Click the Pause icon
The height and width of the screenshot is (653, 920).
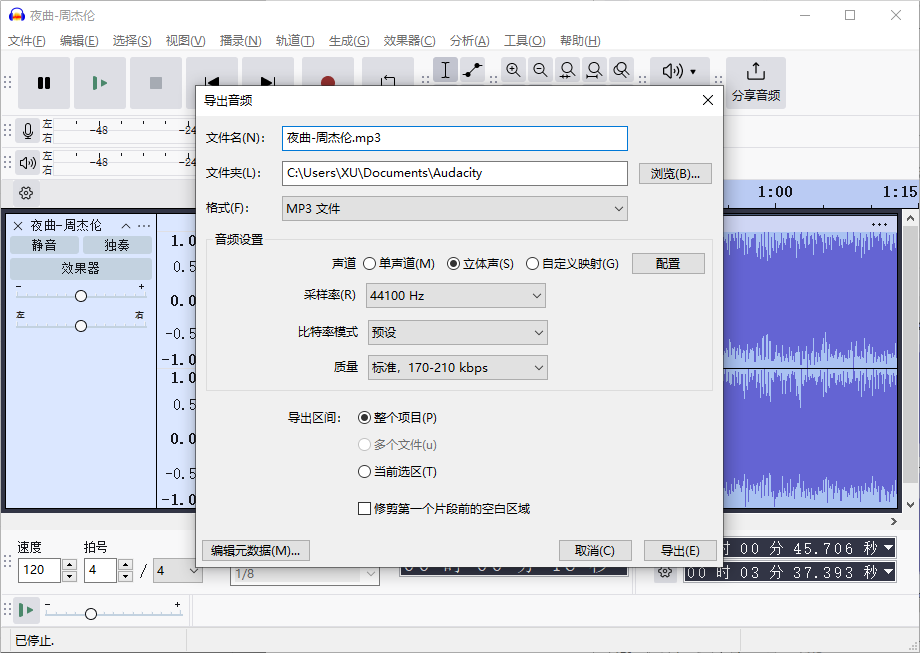(x=44, y=84)
